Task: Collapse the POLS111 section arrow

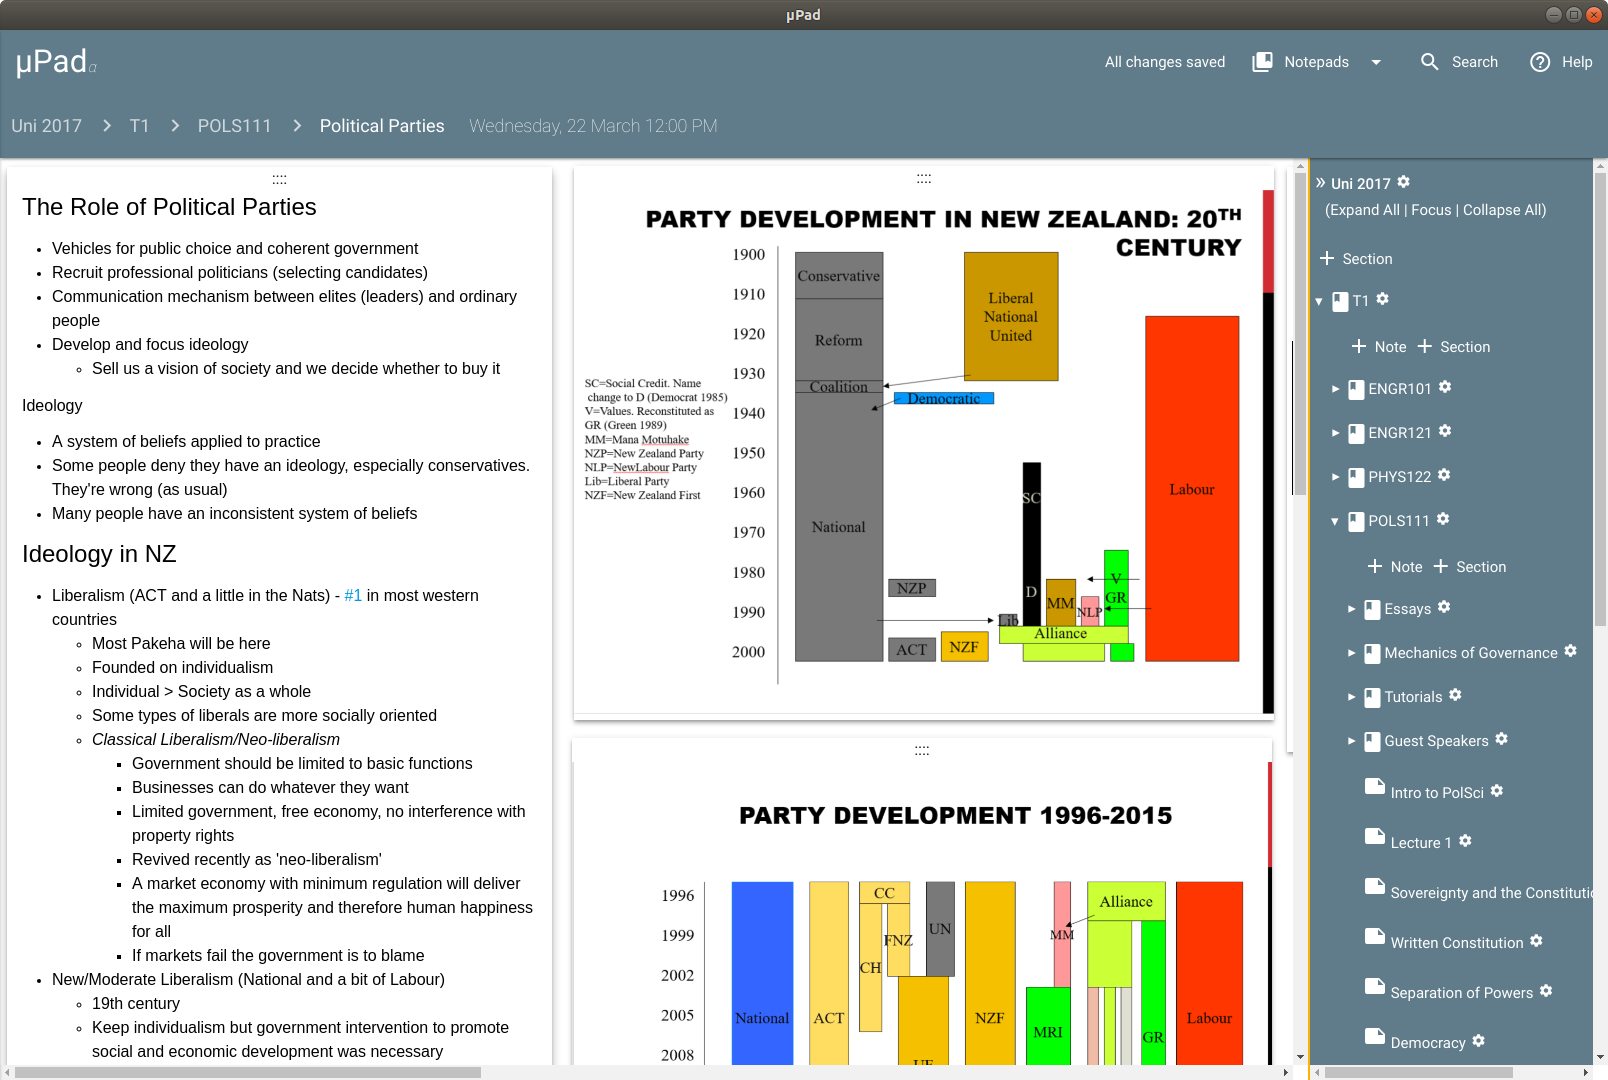Action: pyautogui.click(x=1334, y=521)
